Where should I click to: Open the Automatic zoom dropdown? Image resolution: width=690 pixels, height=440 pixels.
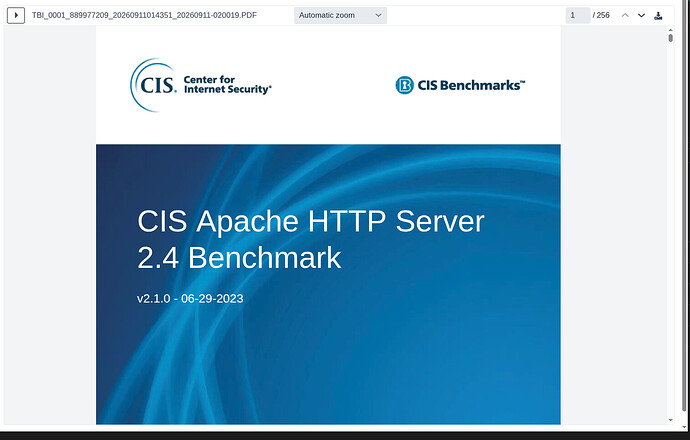point(340,15)
